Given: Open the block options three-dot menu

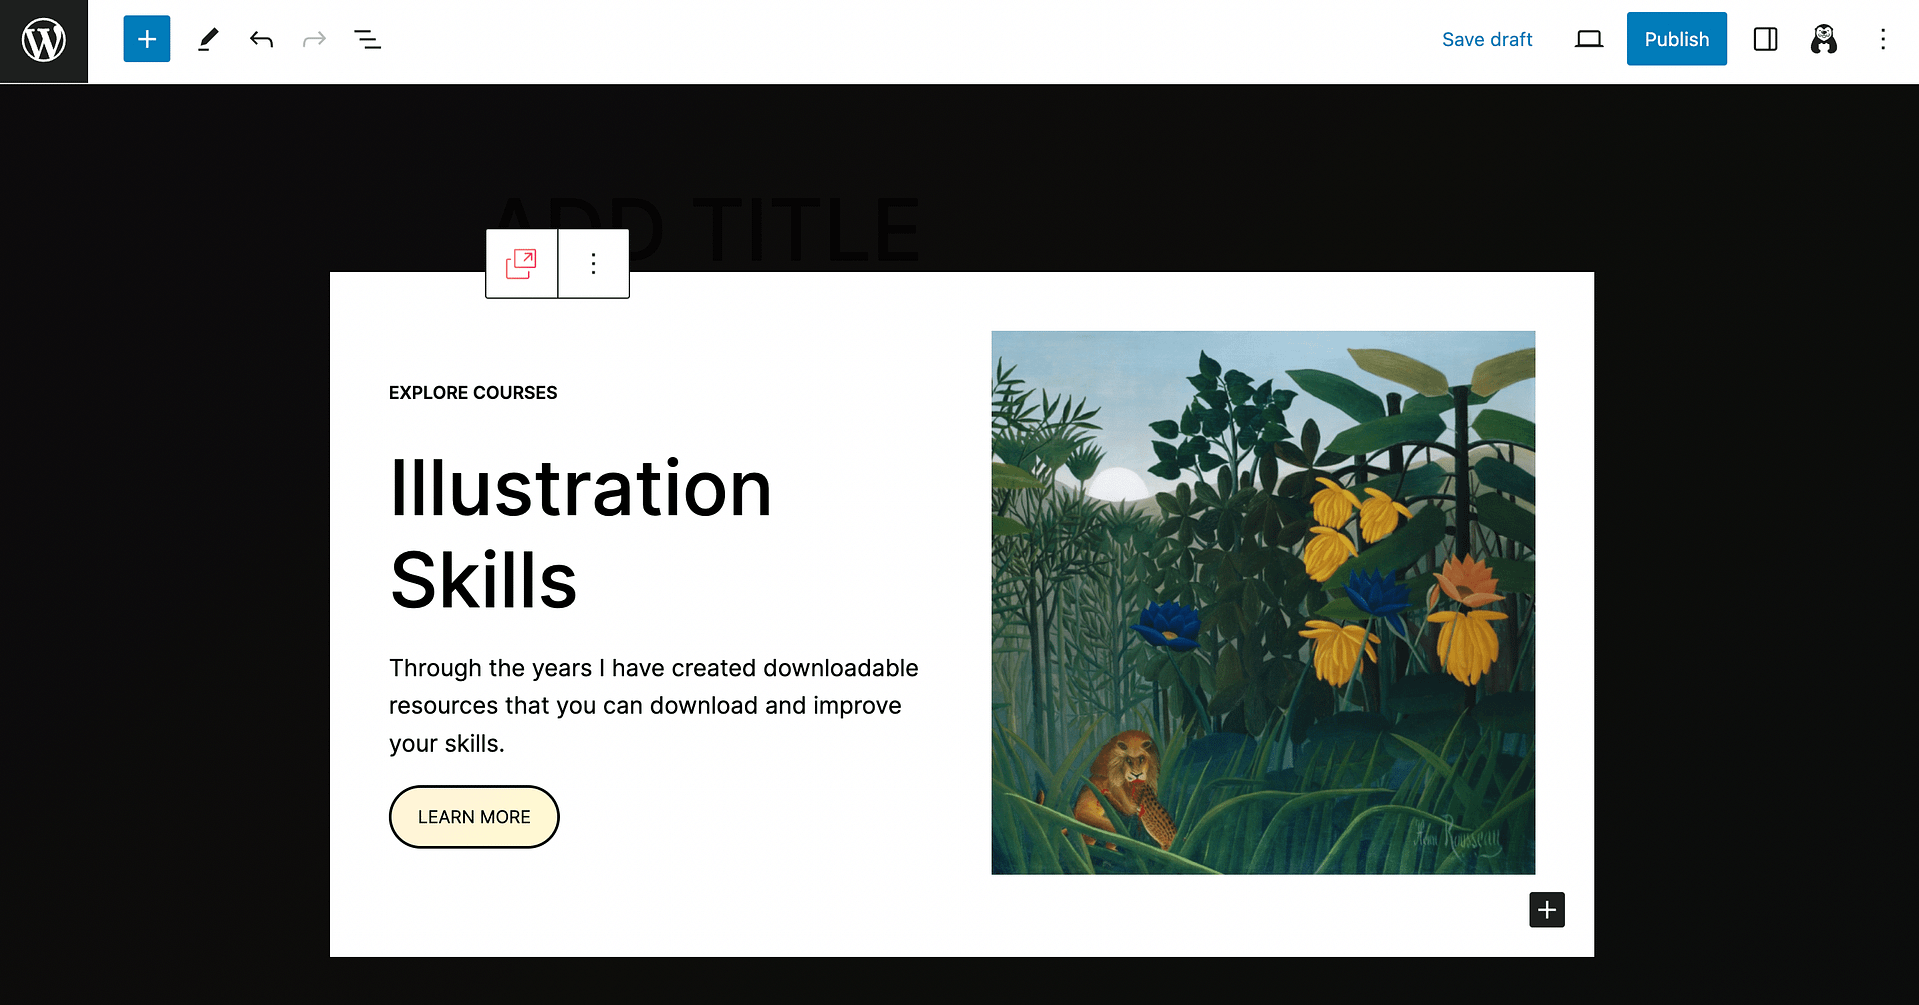Looking at the screenshot, I should click(593, 263).
